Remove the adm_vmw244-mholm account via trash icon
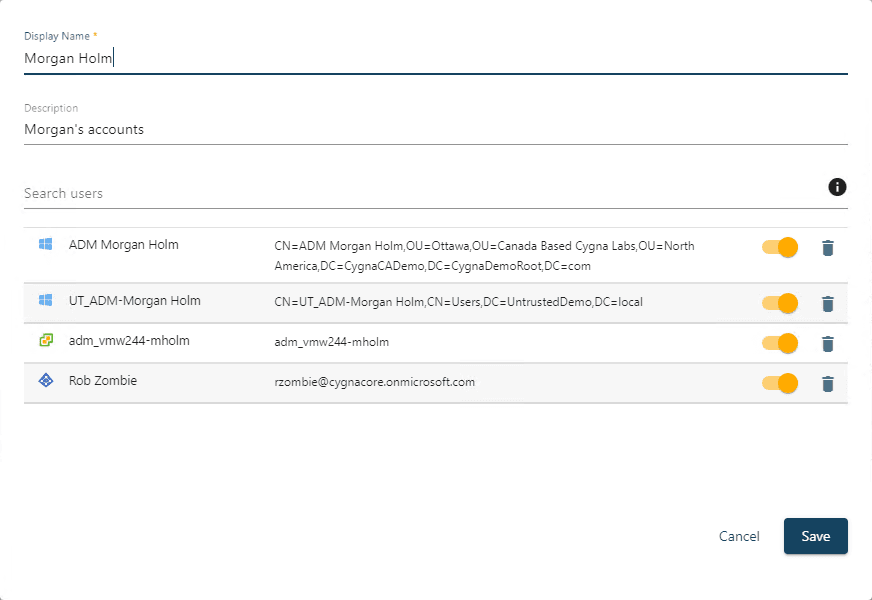872x600 pixels. click(827, 344)
